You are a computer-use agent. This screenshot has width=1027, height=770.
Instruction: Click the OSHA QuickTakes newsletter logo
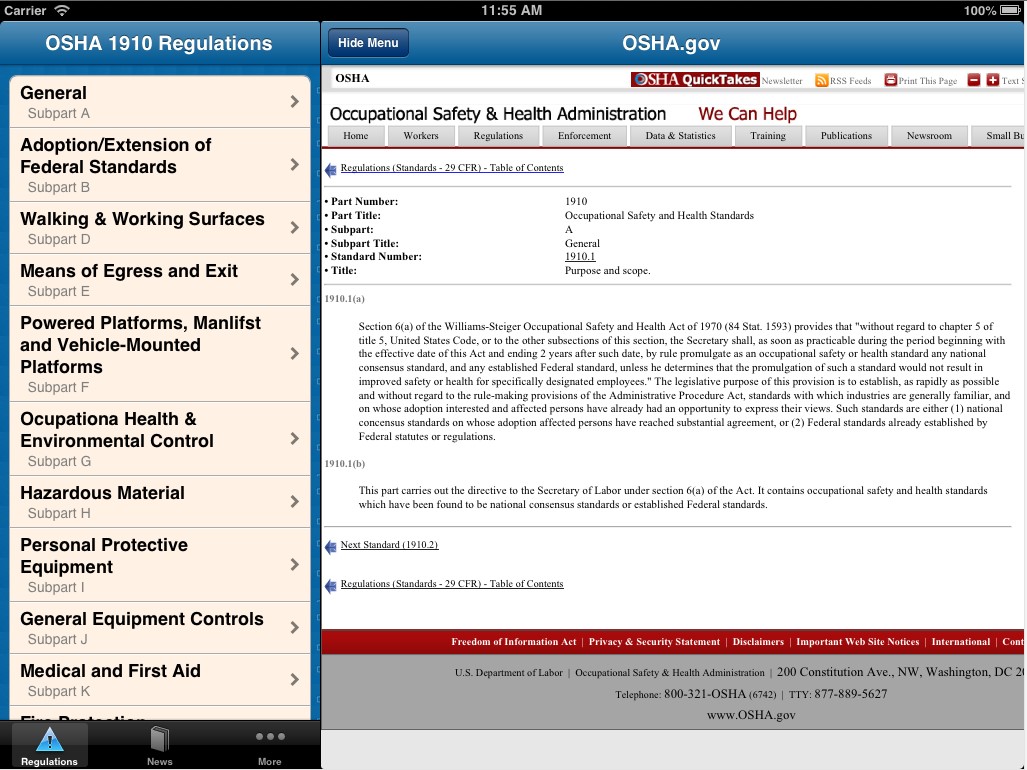pyautogui.click(x=695, y=79)
